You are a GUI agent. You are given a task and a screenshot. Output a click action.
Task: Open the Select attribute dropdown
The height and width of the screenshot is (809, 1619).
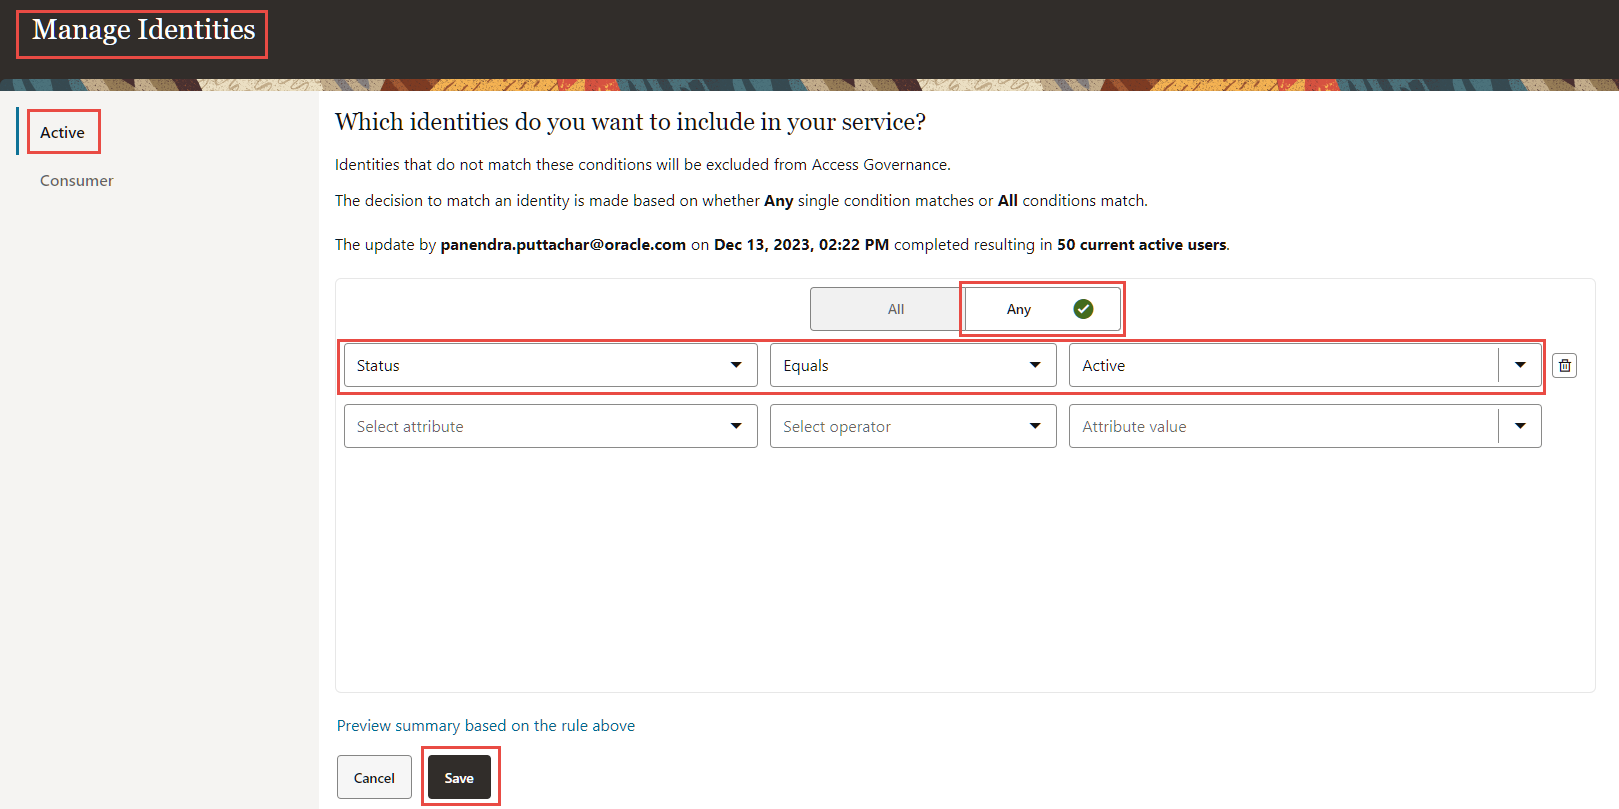(x=550, y=426)
